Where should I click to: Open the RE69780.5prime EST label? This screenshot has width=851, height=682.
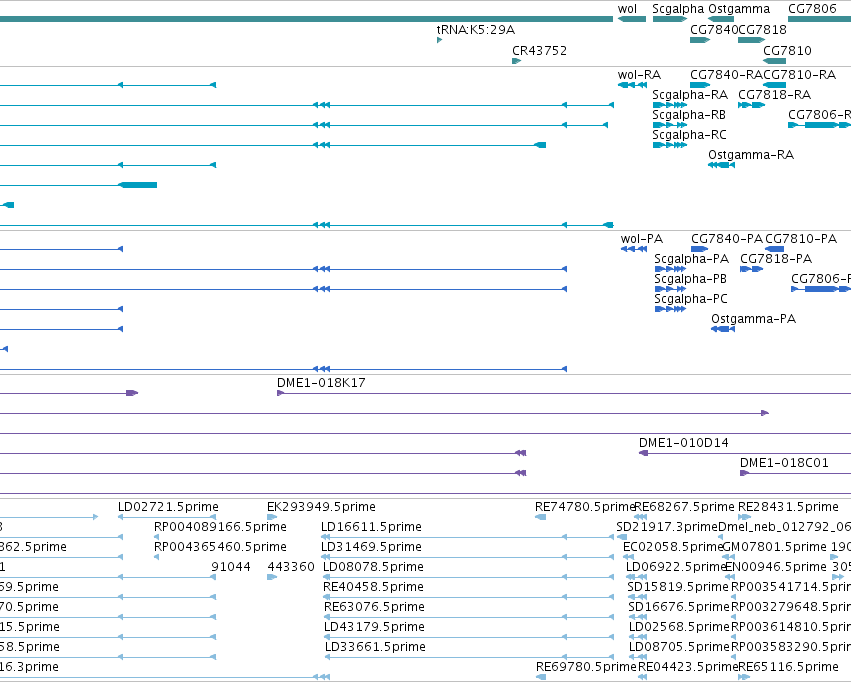pos(586,667)
